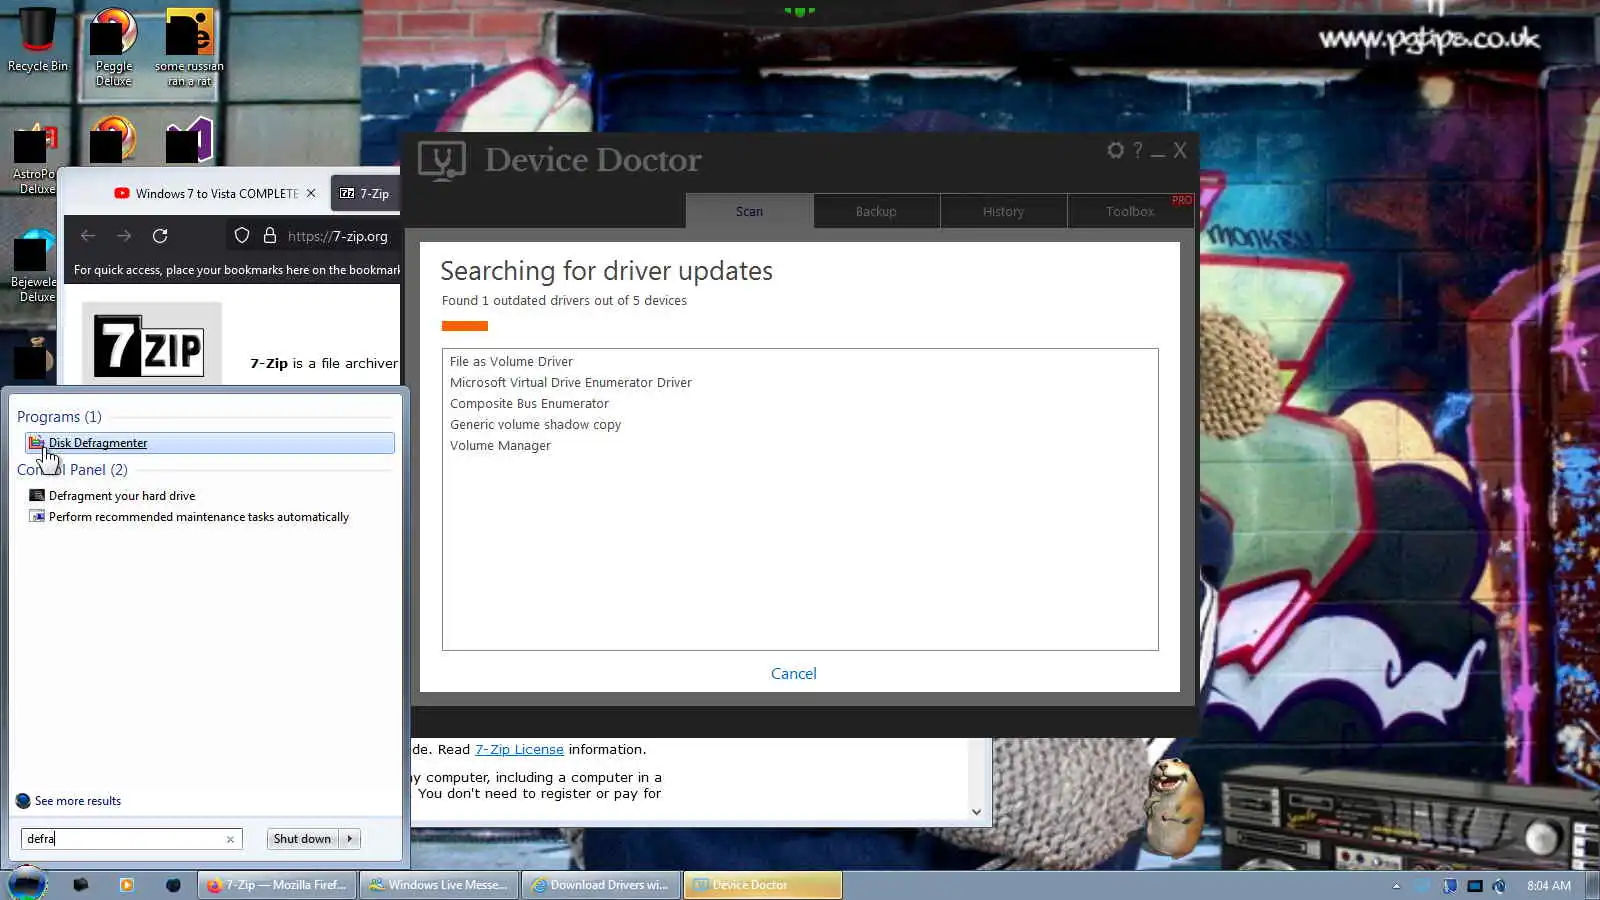Viewport: 1600px width, 900px height.
Task: Select the AstroPop Deluxe desktop icon
Action: coord(36,158)
